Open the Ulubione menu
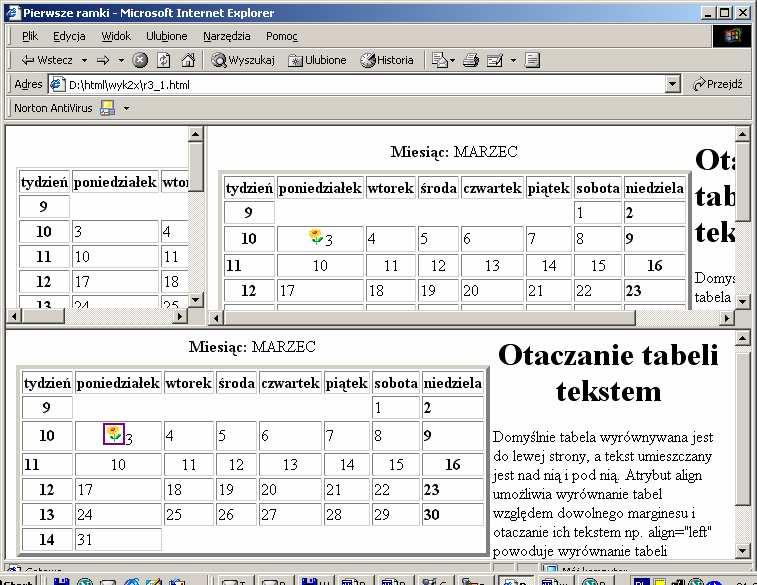The width and height of the screenshot is (757, 585). click(x=167, y=36)
